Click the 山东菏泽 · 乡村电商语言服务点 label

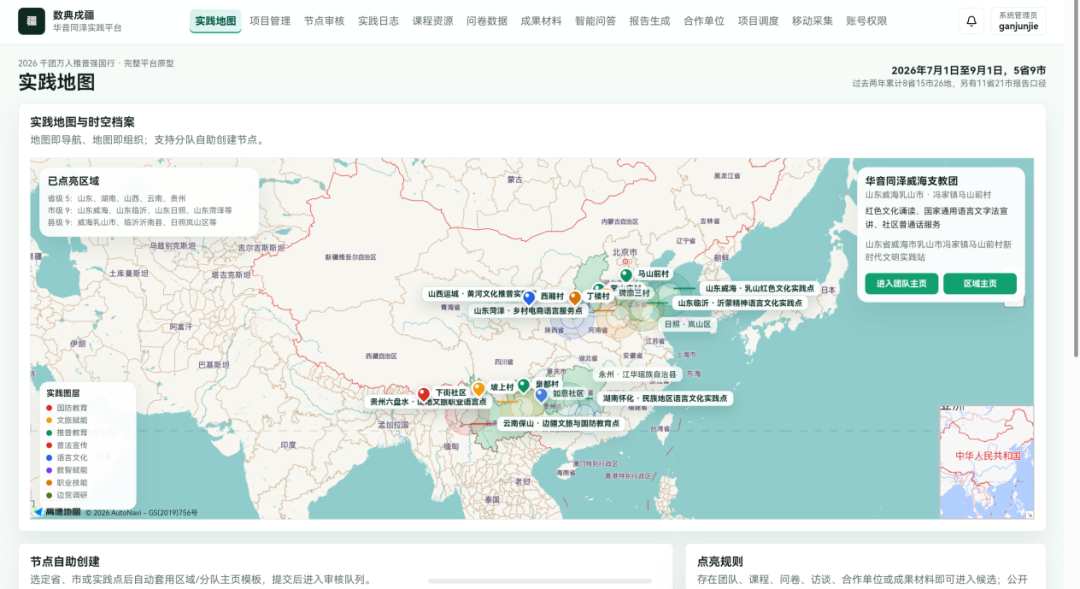tap(528, 311)
